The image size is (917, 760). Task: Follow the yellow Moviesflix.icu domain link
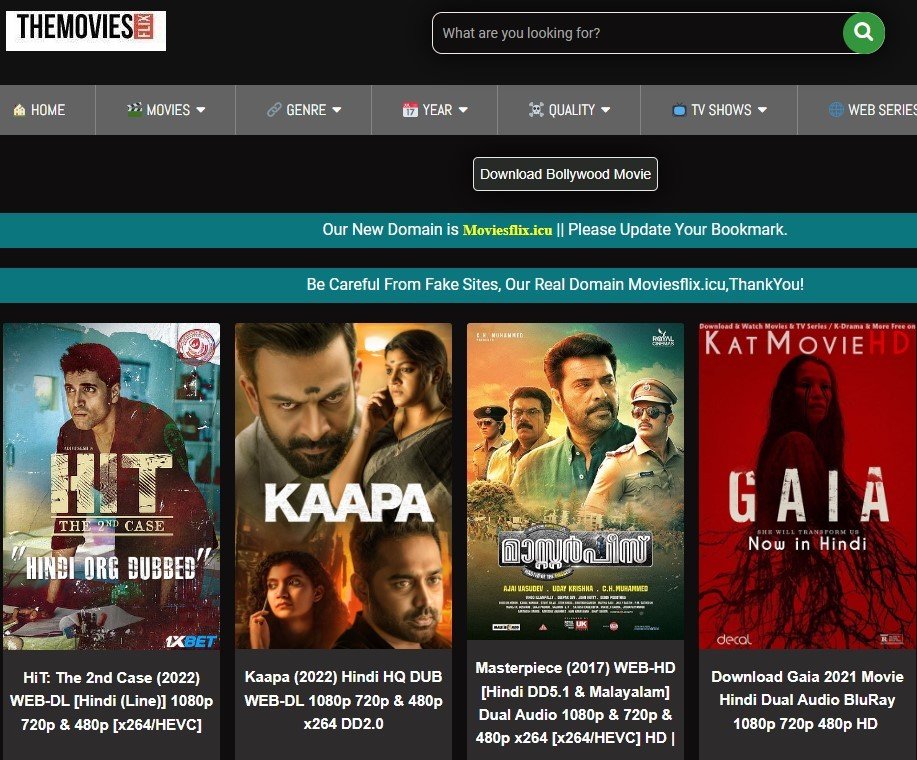[507, 230]
